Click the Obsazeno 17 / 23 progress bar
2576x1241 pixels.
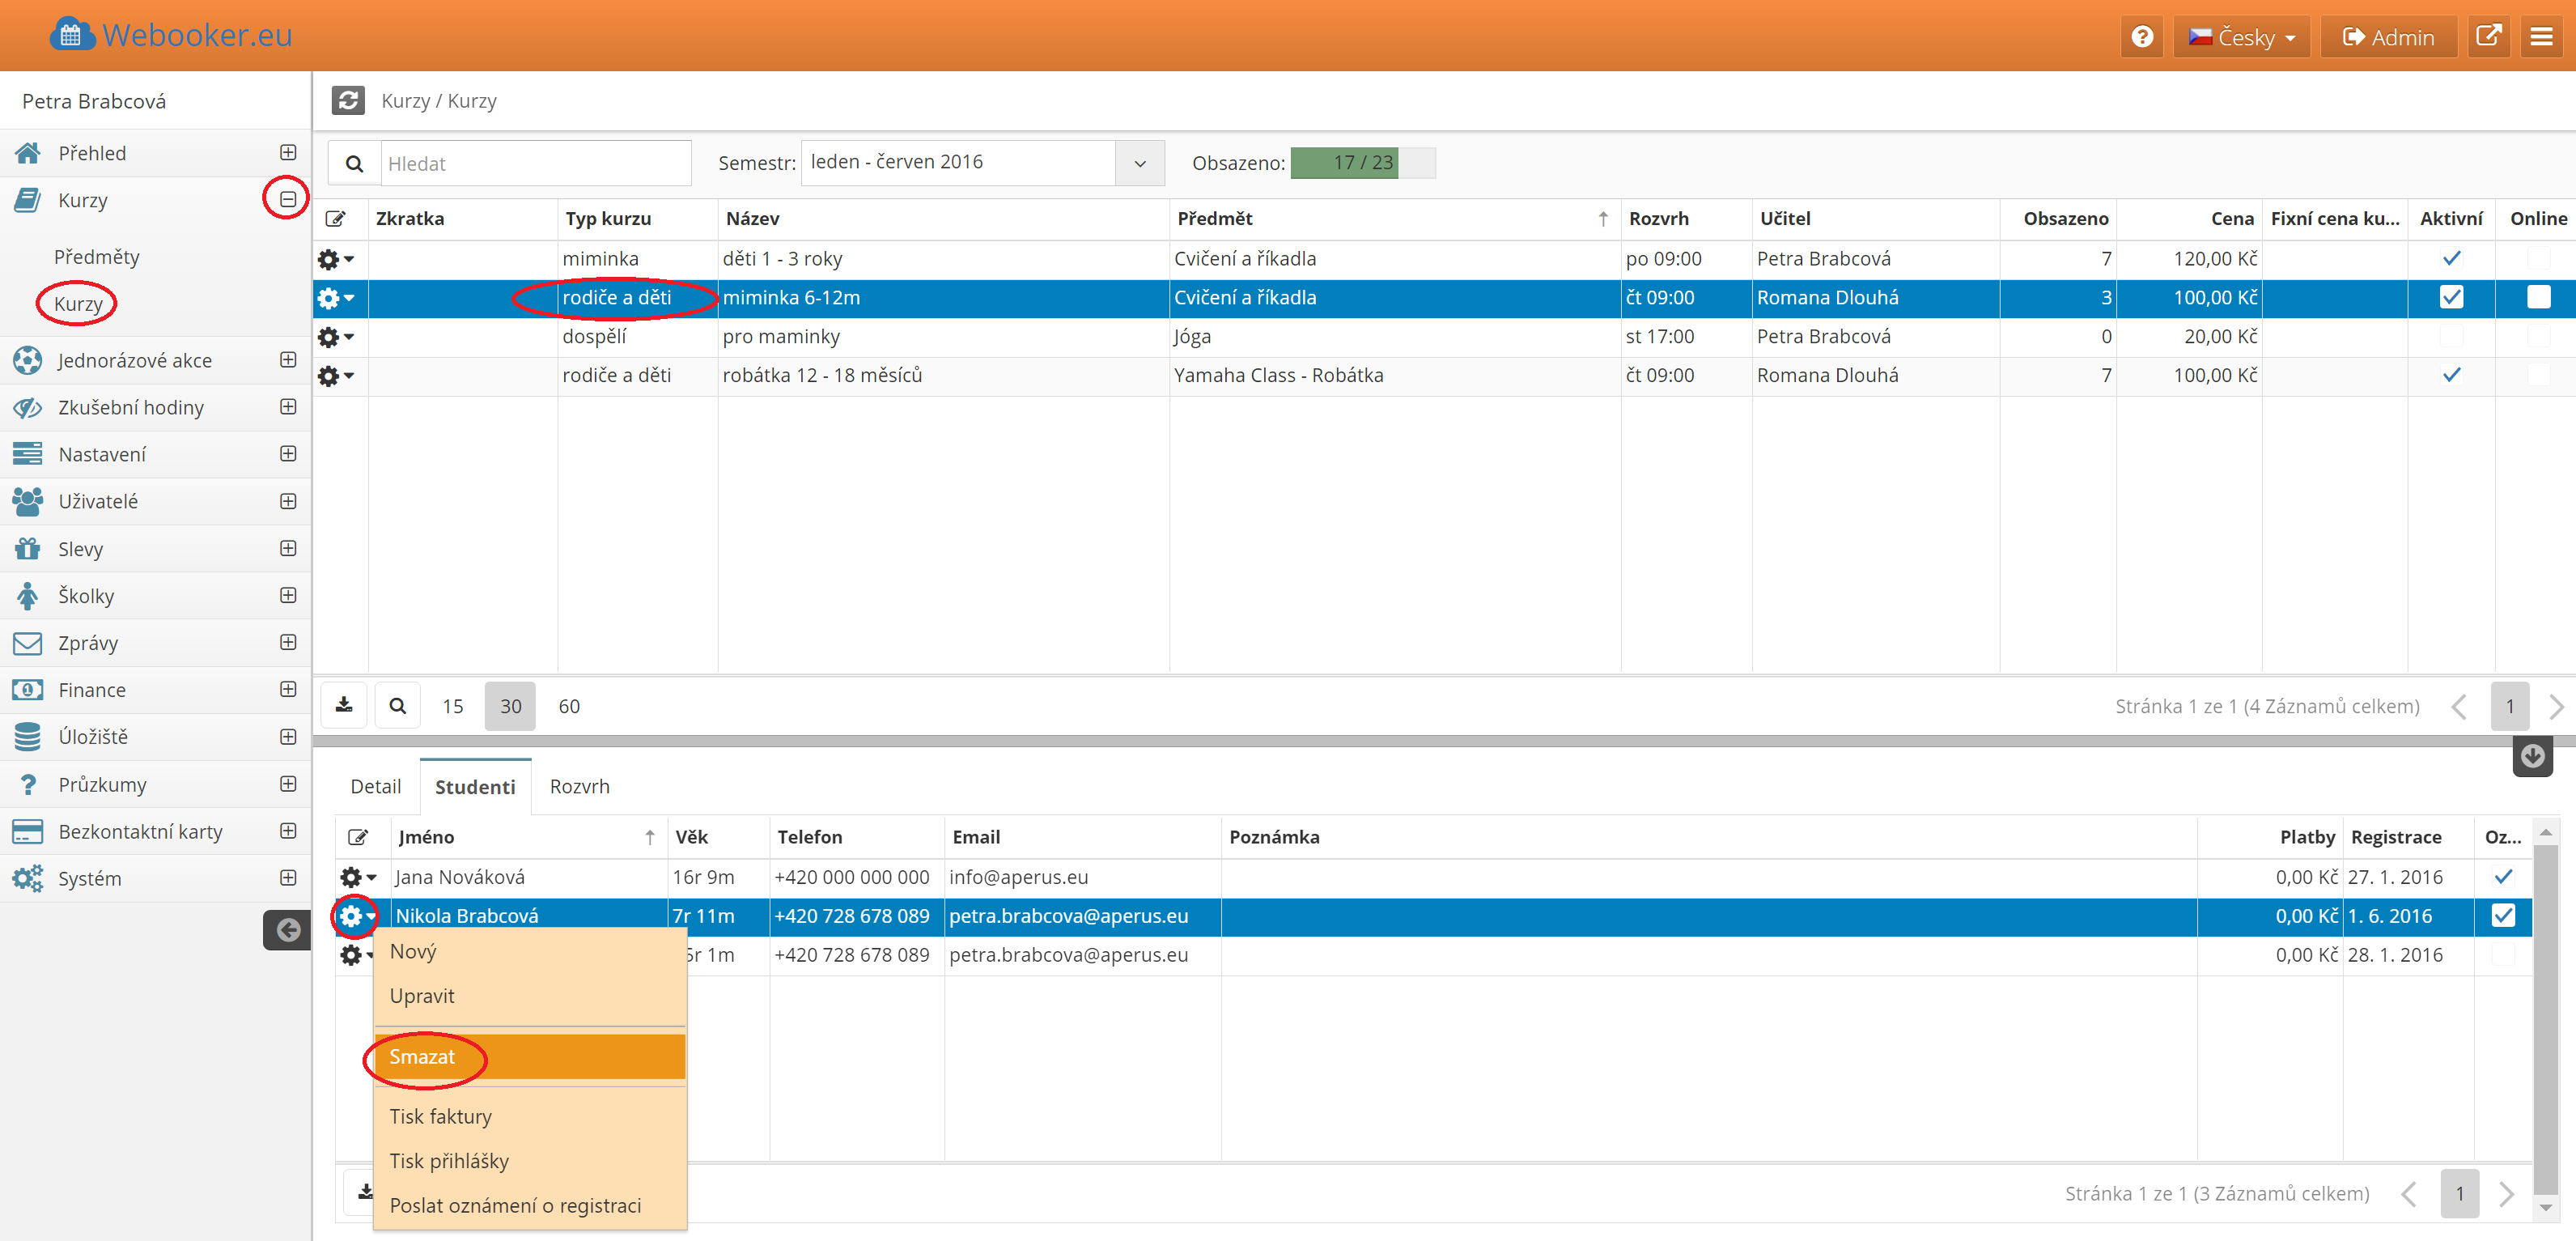pos(1362,162)
